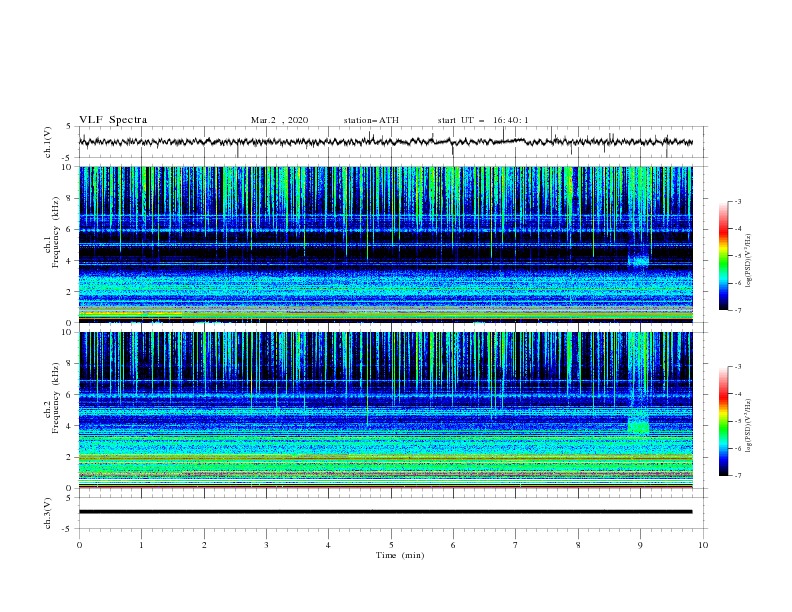Click time axis tick label '1'
The image size is (792, 612).
[141, 545]
